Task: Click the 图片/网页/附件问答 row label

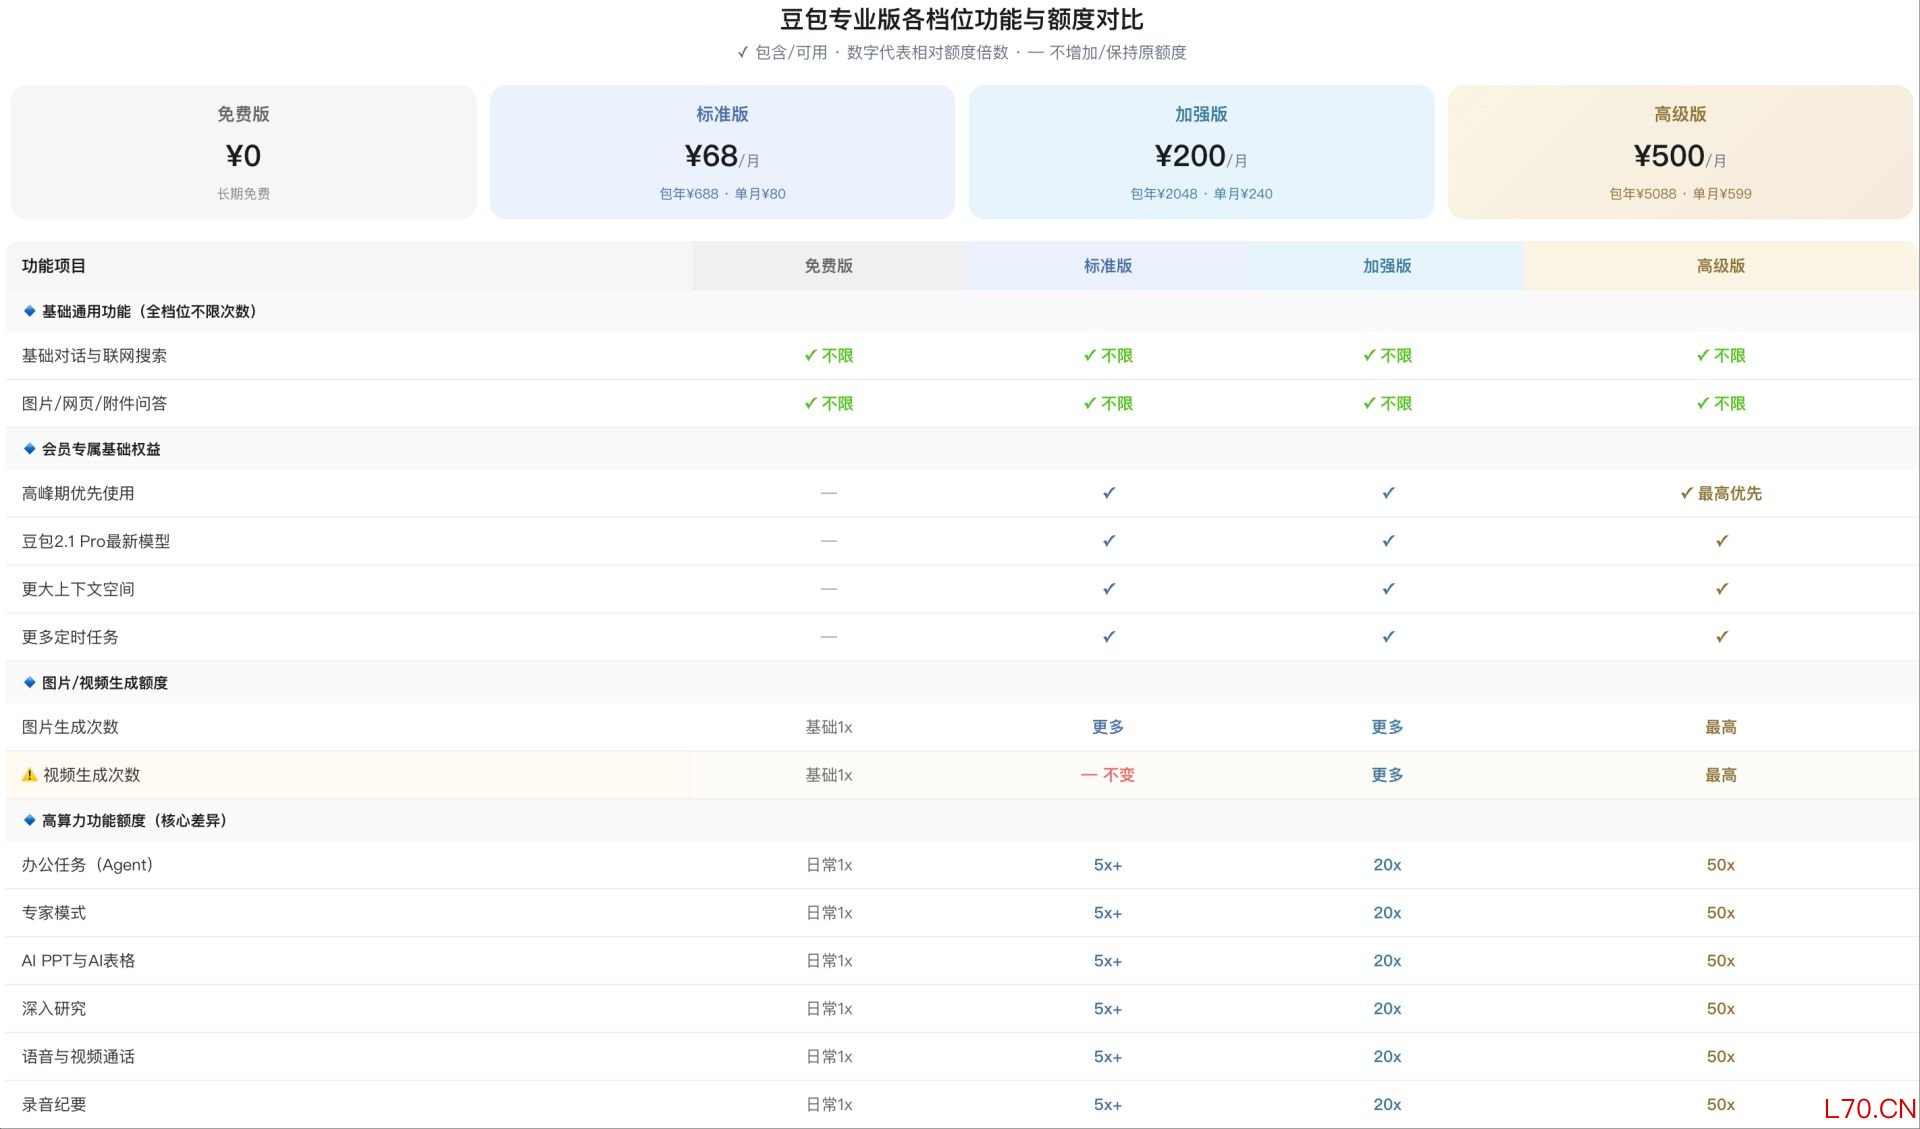Action: tap(94, 404)
